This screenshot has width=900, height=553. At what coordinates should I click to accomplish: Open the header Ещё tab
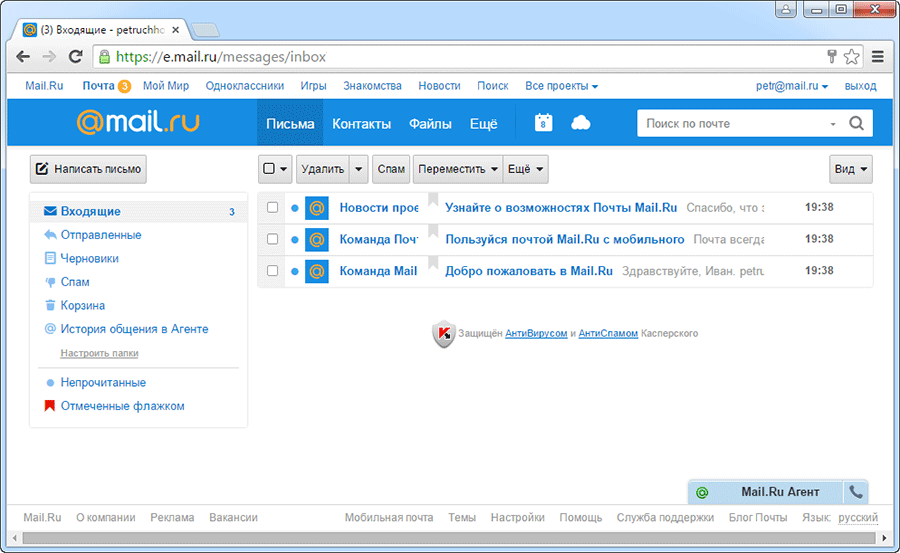(x=483, y=123)
